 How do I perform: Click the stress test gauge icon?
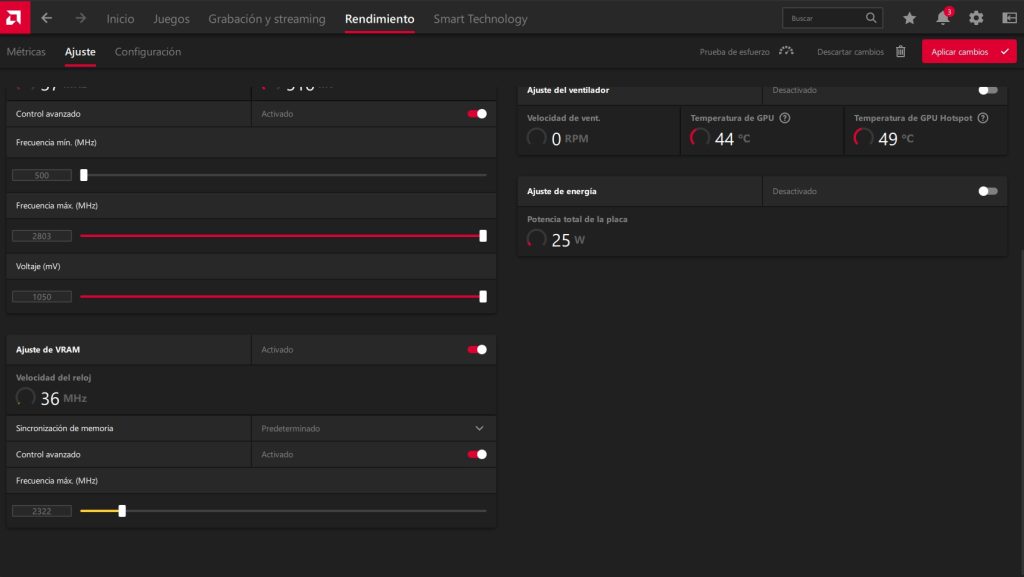(786, 51)
